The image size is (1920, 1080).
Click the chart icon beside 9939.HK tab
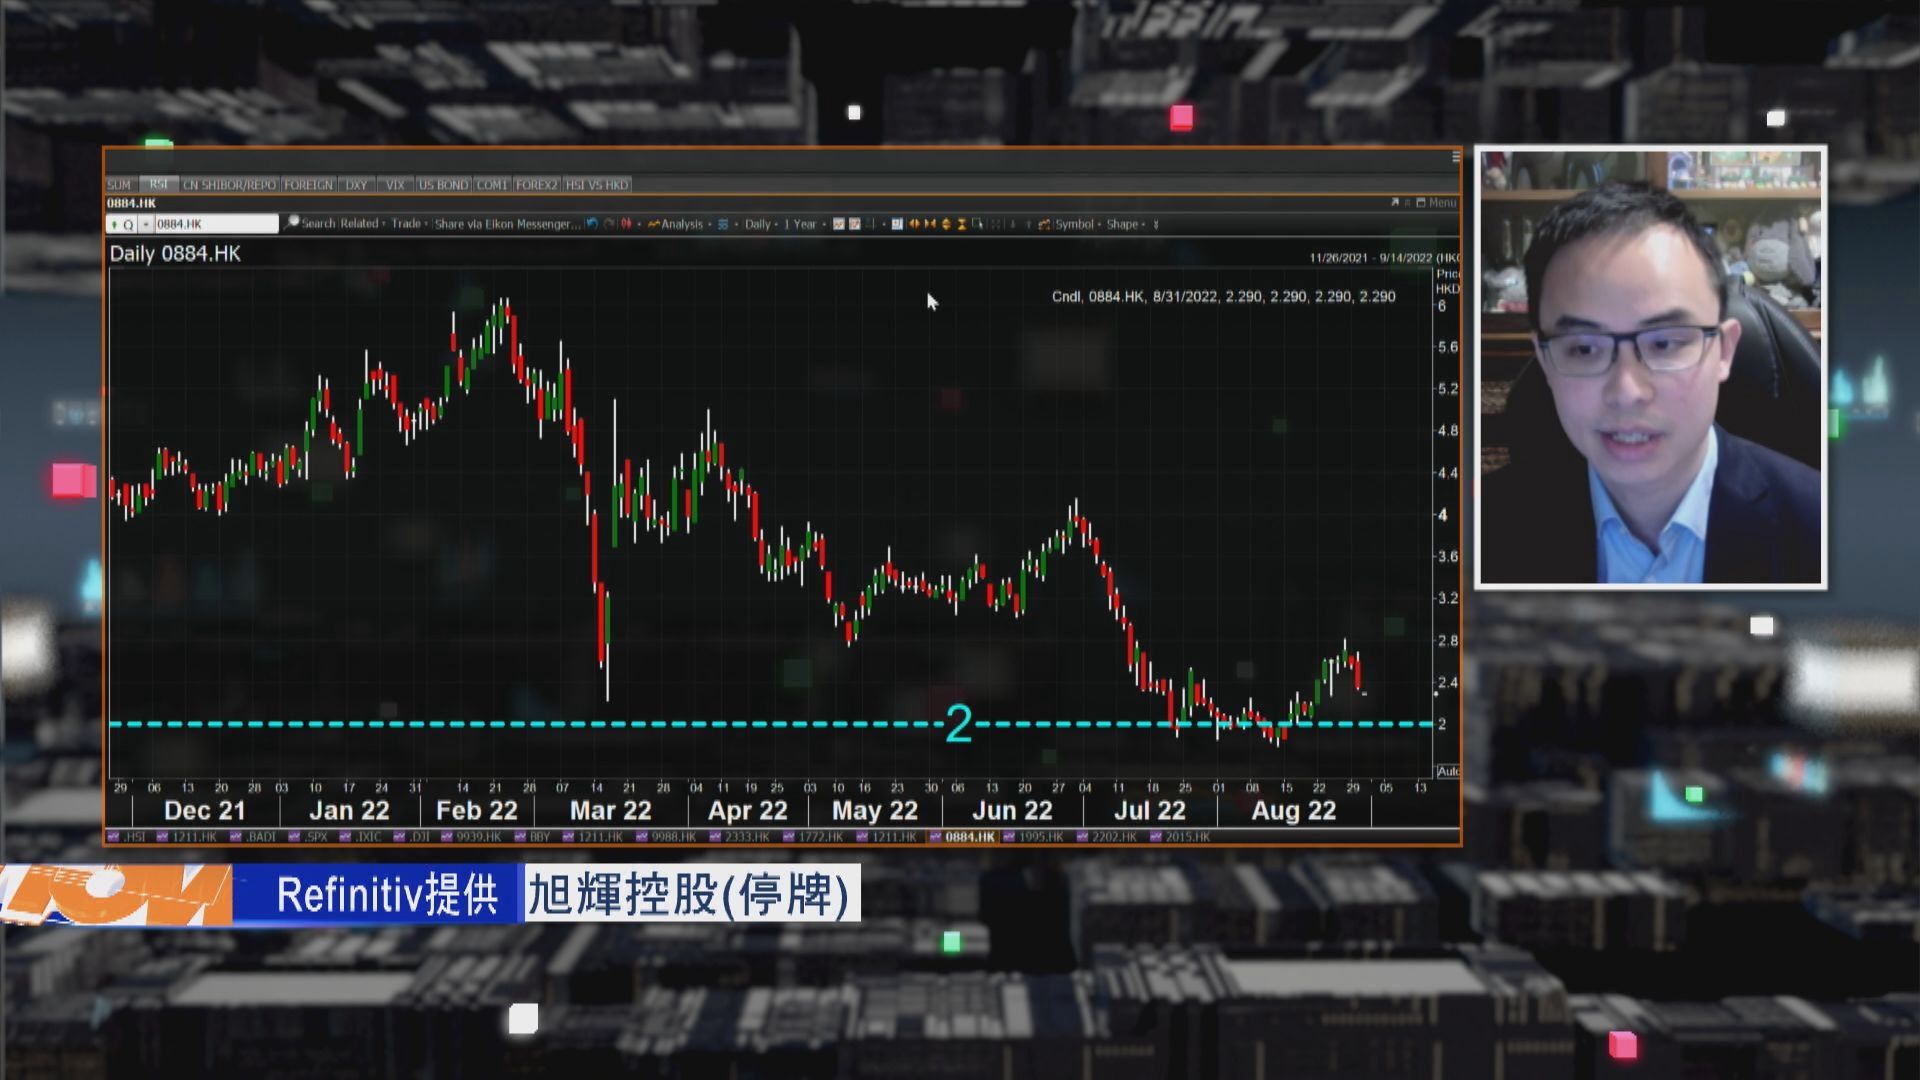pos(445,837)
